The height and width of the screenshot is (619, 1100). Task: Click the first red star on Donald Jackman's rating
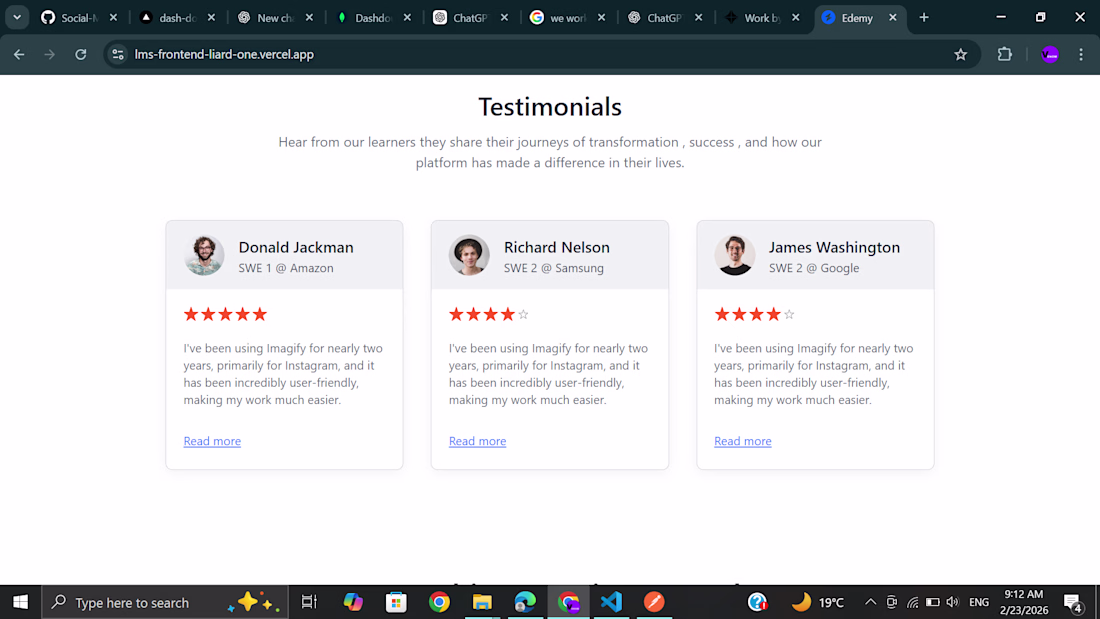click(x=191, y=314)
